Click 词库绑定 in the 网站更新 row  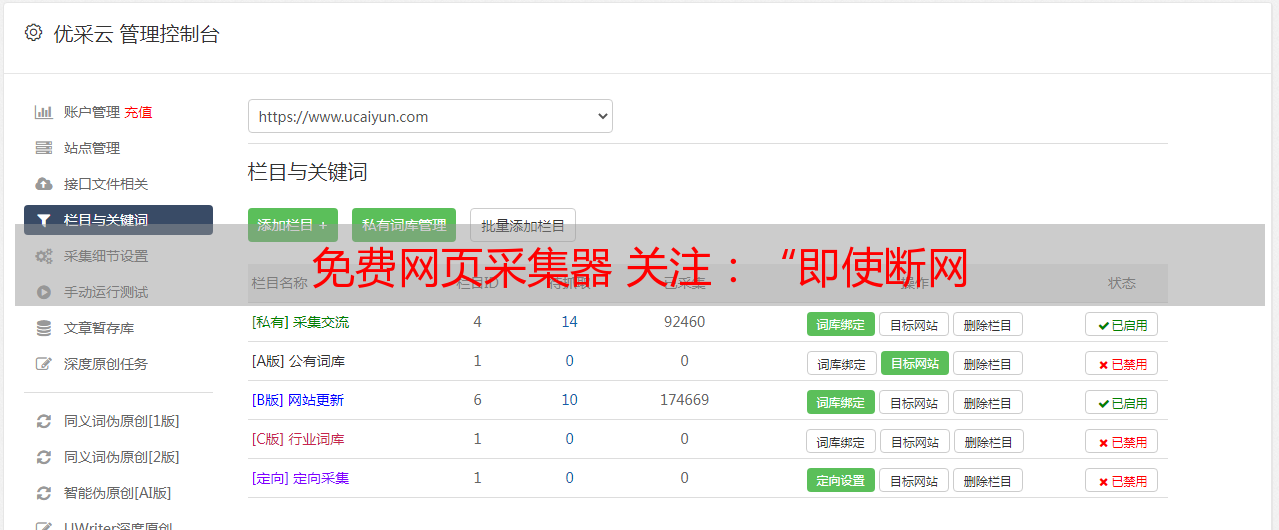pos(841,402)
